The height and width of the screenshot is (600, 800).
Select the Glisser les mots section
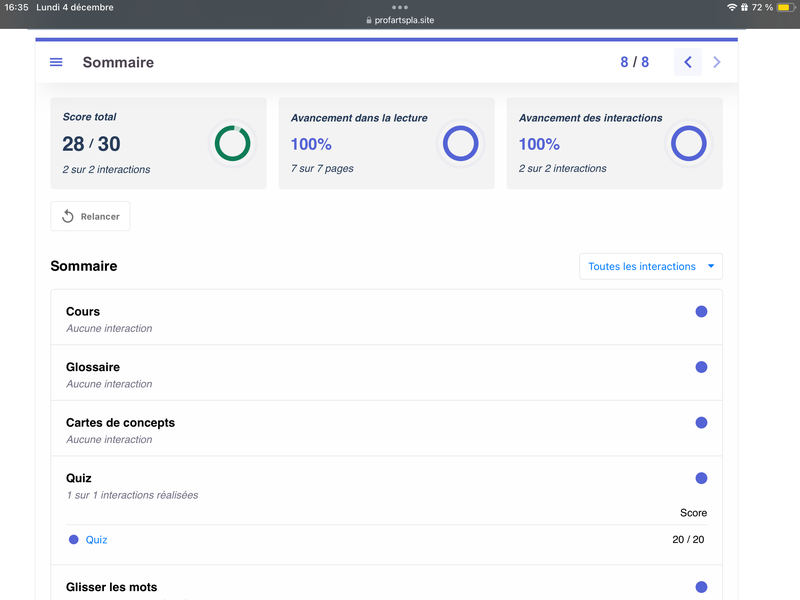pos(112,587)
